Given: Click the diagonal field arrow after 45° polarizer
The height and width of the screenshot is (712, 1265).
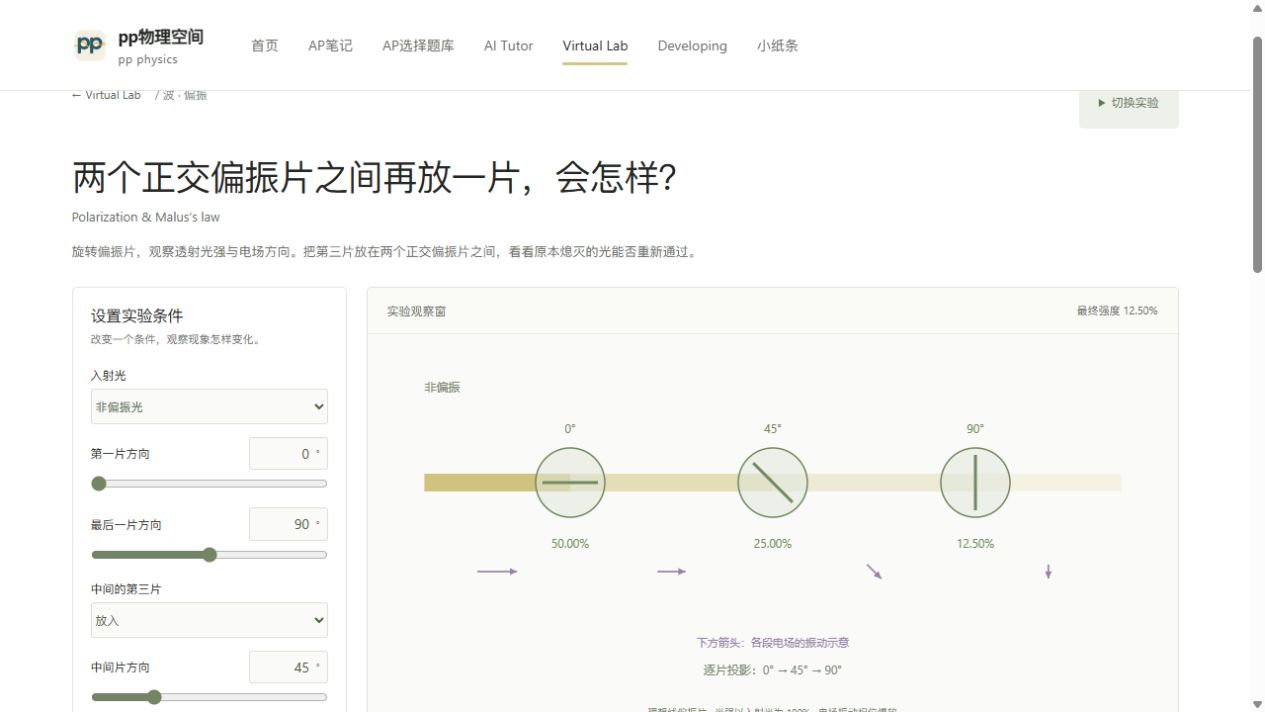Looking at the screenshot, I should coord(874,571).
